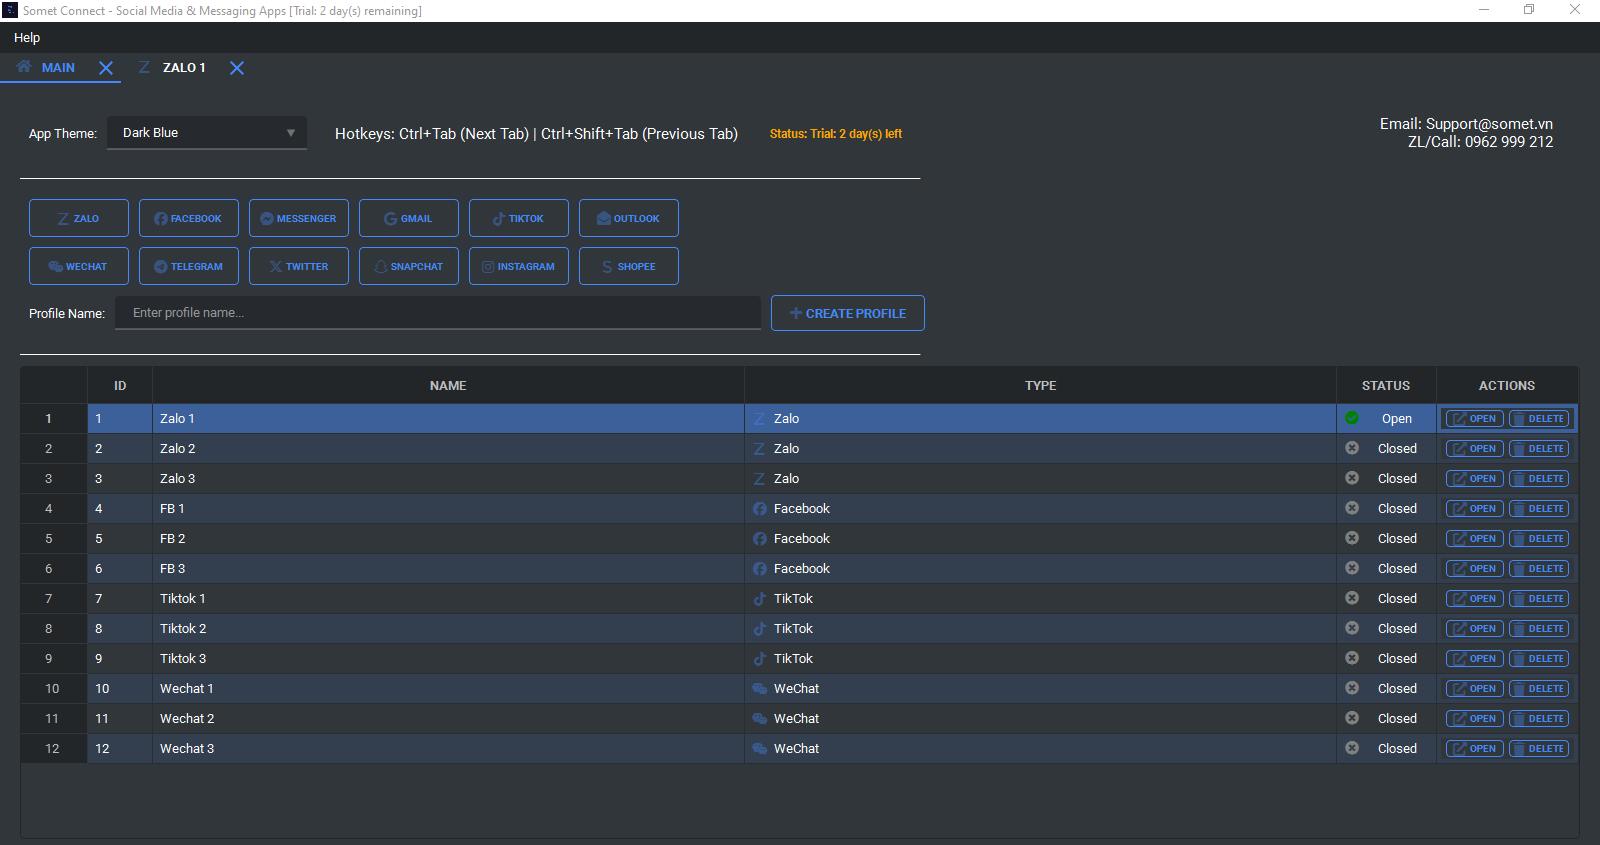Click the Telegram app button
Viewport: 1600px width, 845px height.
(189, 266)
